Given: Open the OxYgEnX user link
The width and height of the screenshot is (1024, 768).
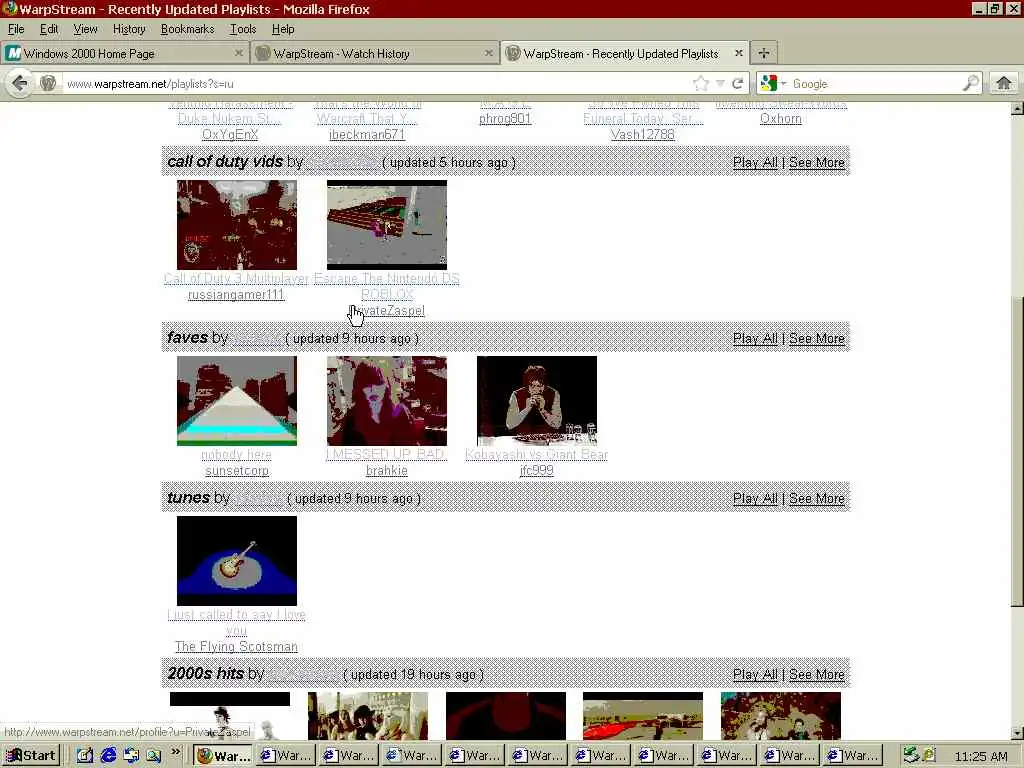Looking at the screenshot, I should tap(230, 135).
